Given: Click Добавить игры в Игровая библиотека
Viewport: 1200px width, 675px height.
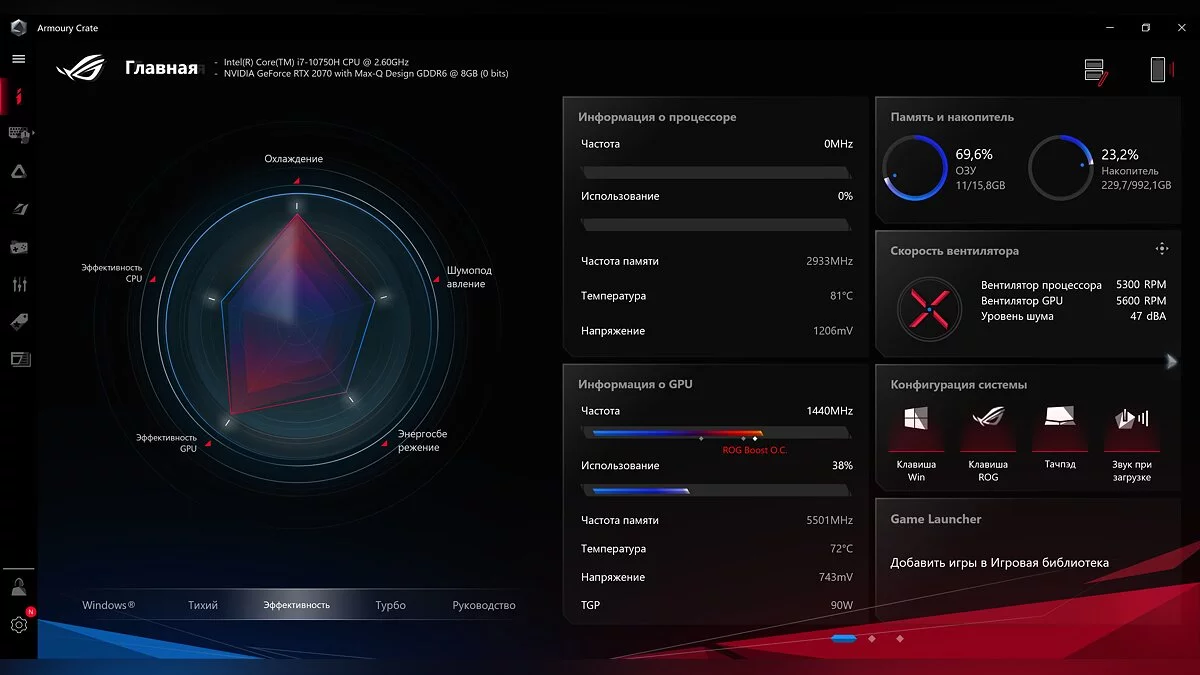Looking at the screenshot, I should pyautogui.click(x=999, y=563).
